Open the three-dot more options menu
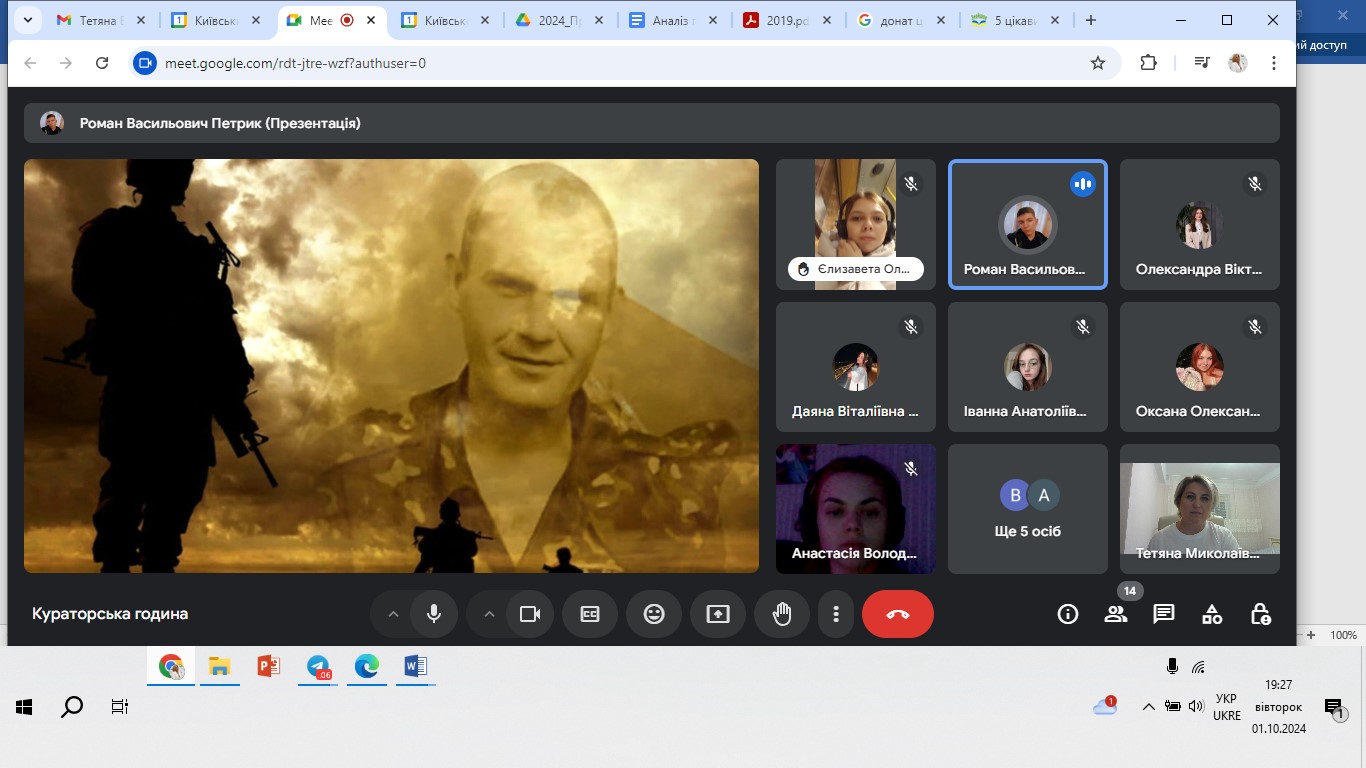The image size is (1366, 768). point(836,614)
